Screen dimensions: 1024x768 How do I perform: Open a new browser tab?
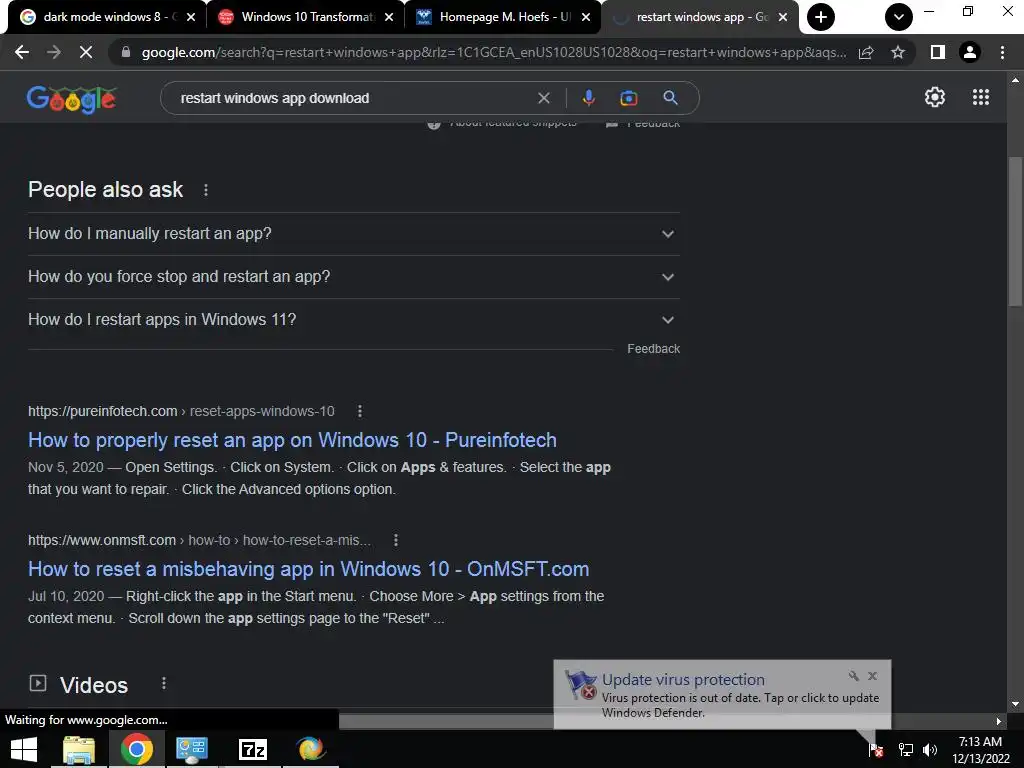pyautogui.click(x=821, y=17)
